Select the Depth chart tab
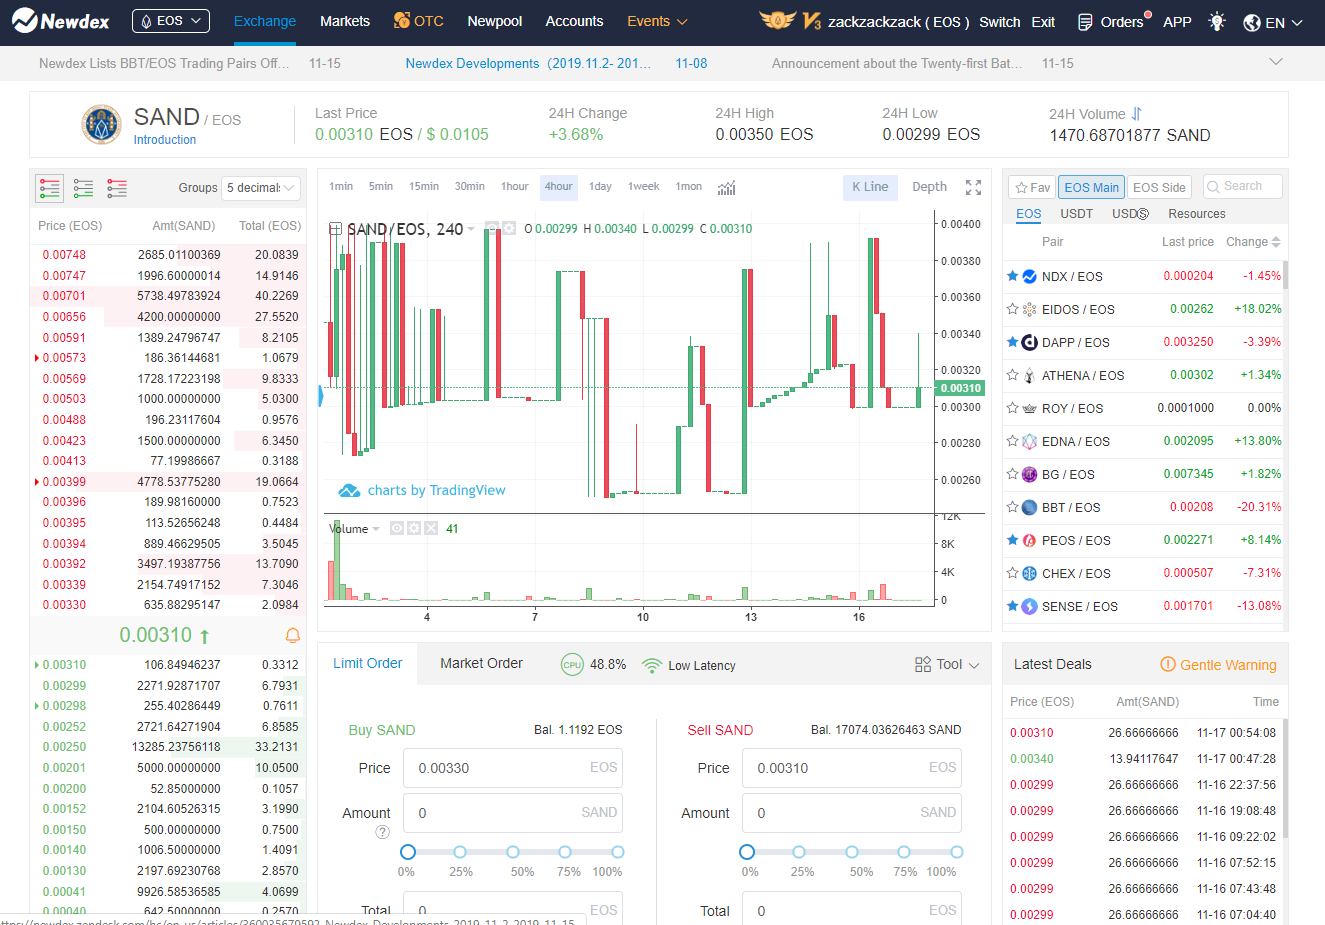 click(x=929, y=187)
